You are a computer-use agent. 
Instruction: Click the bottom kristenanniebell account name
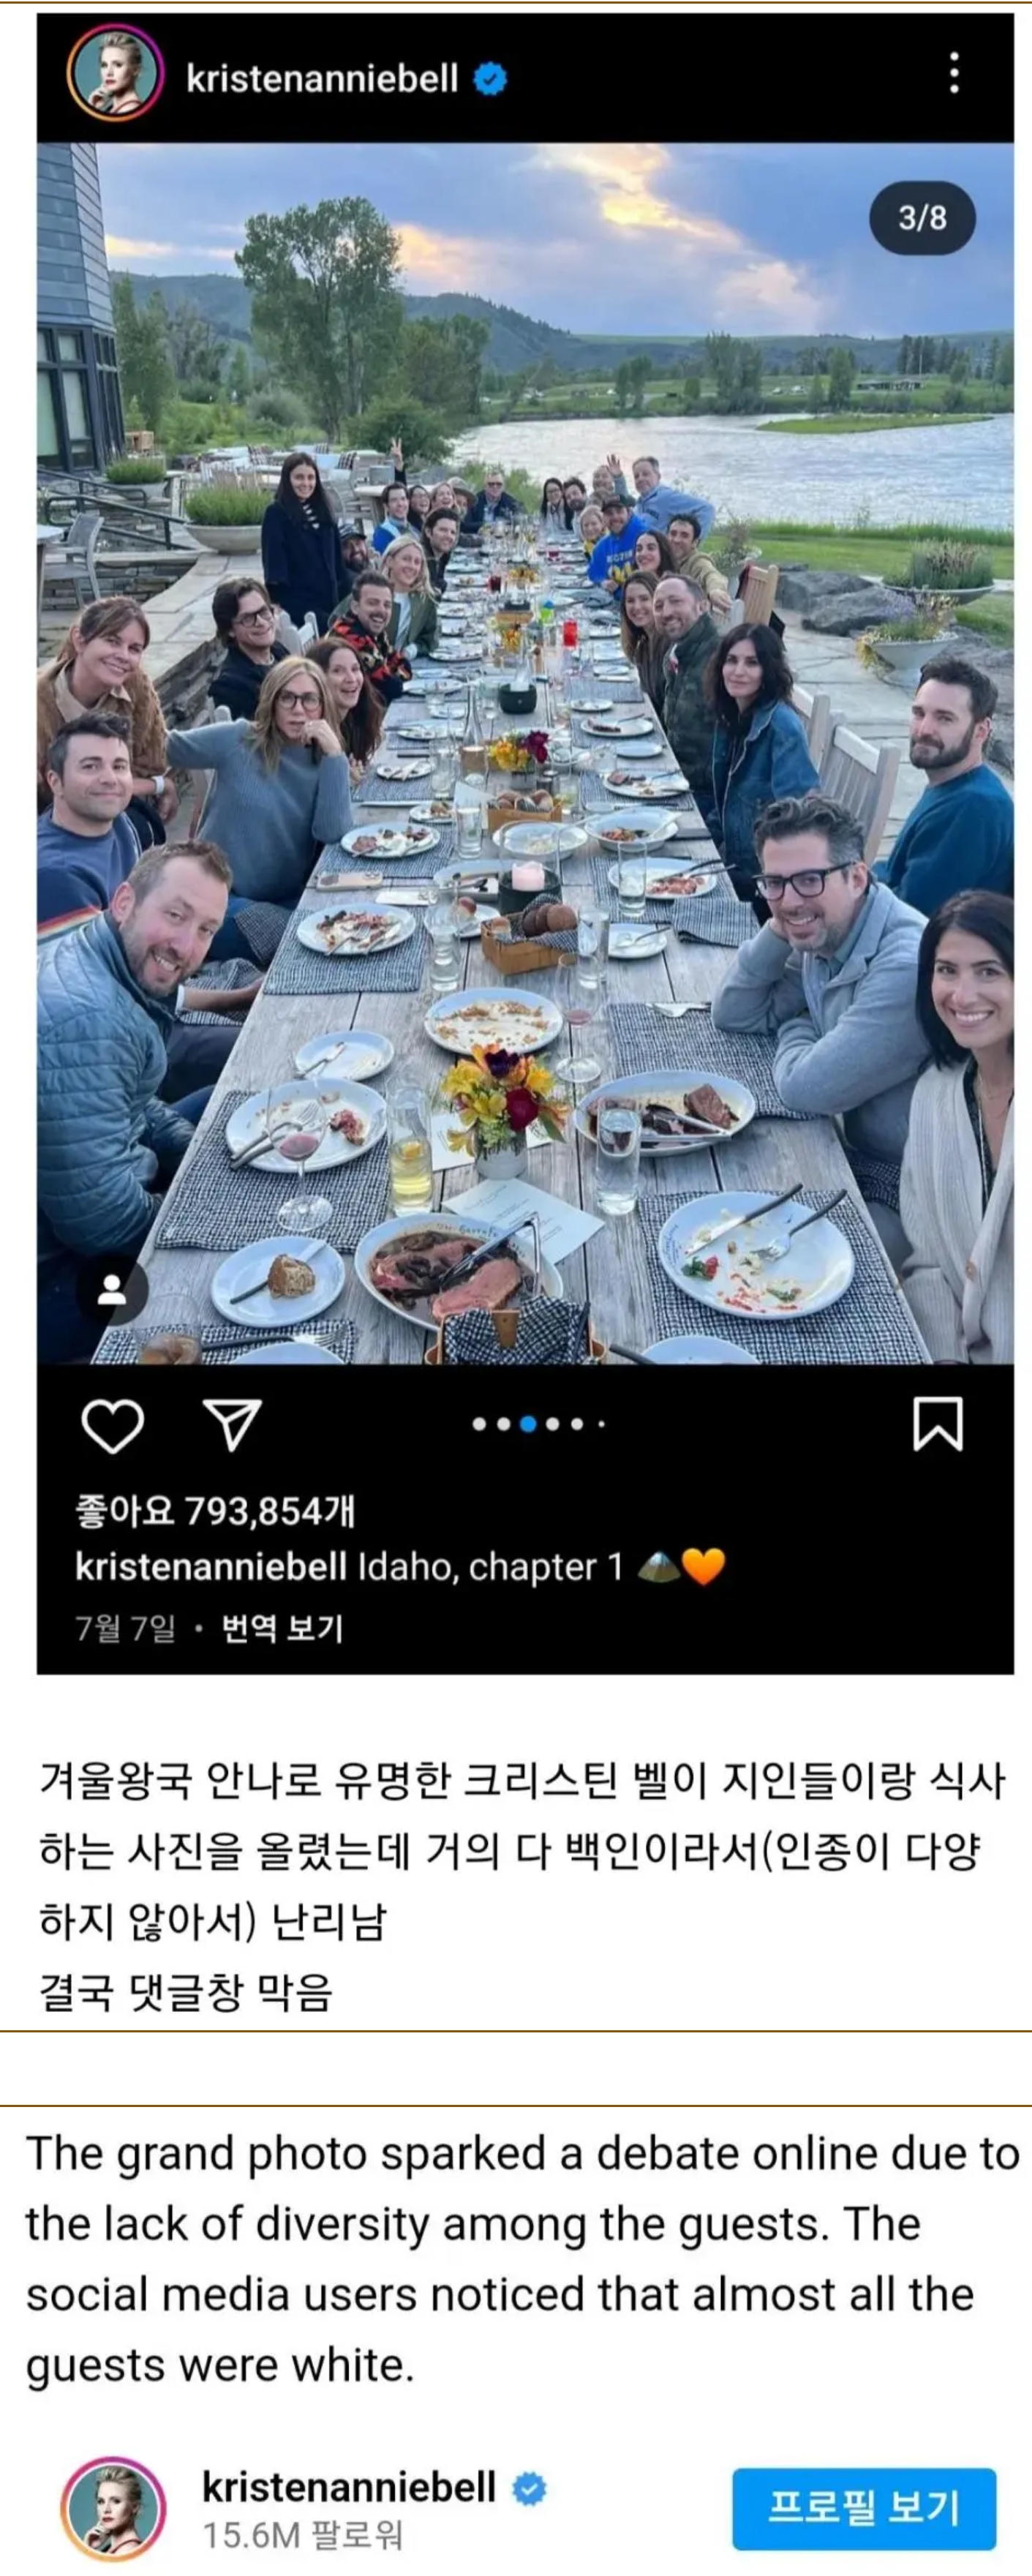349,2487
